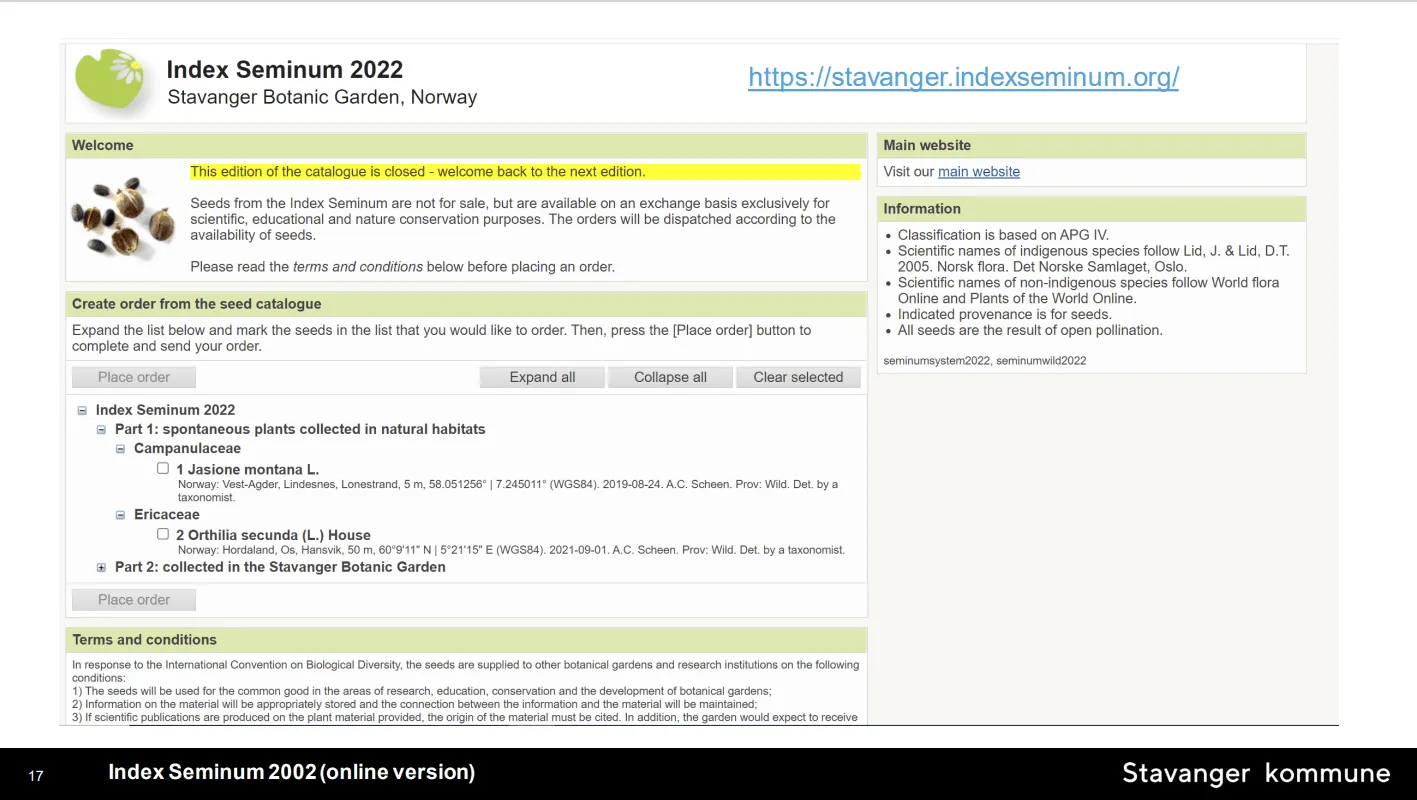The image size is (1417, 800).
Task: Open the main website link
Action: point(979,172)
